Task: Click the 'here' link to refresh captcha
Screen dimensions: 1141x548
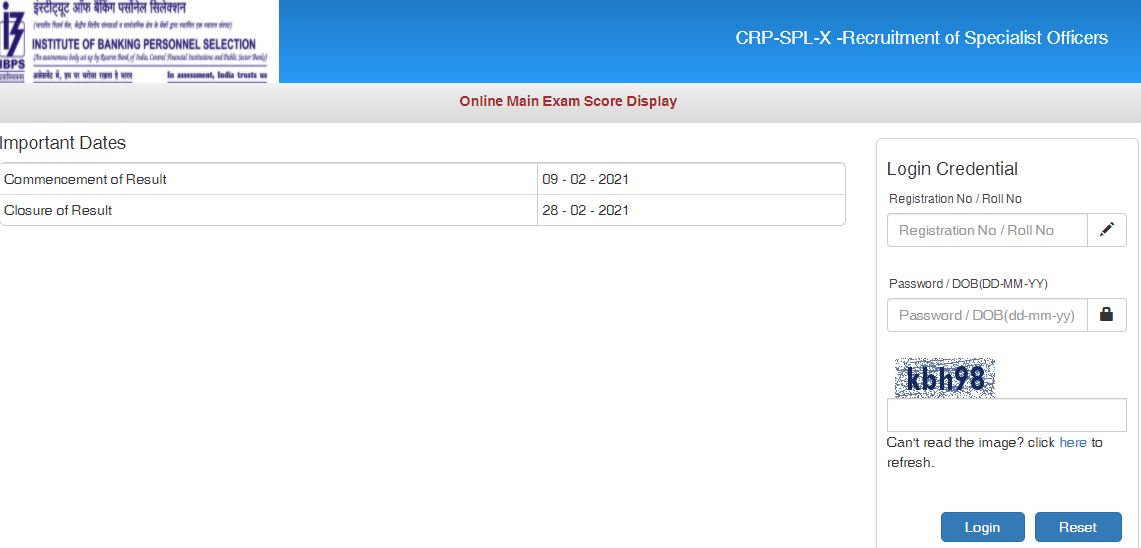Action: pos(1073,442)
